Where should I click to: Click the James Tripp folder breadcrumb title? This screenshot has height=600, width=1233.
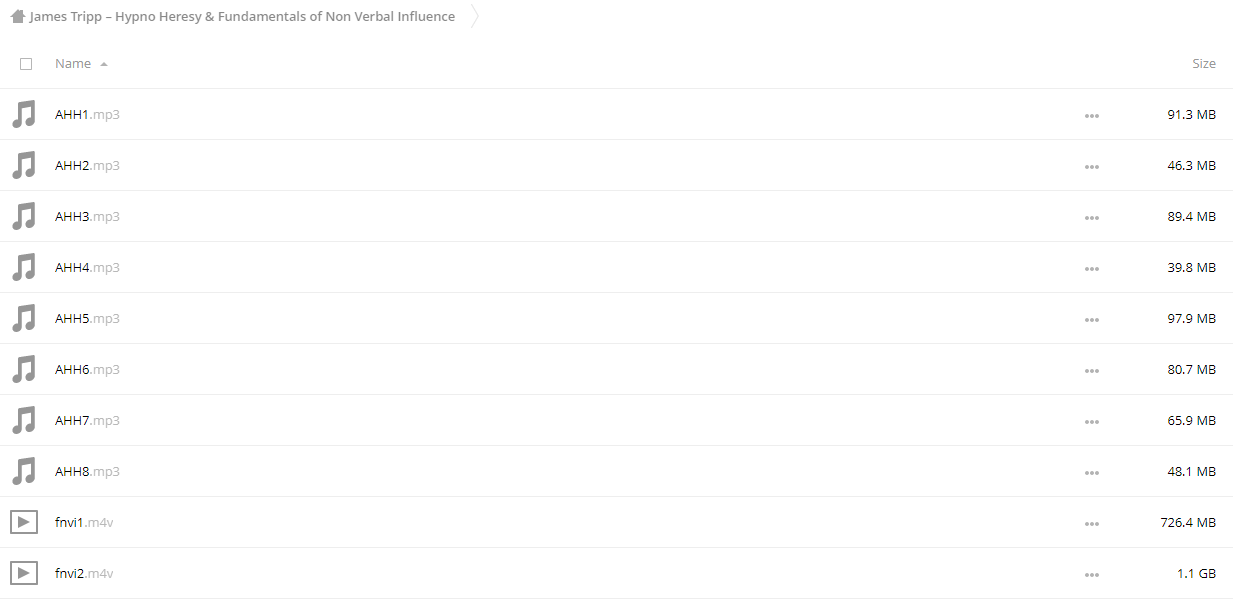242,16
